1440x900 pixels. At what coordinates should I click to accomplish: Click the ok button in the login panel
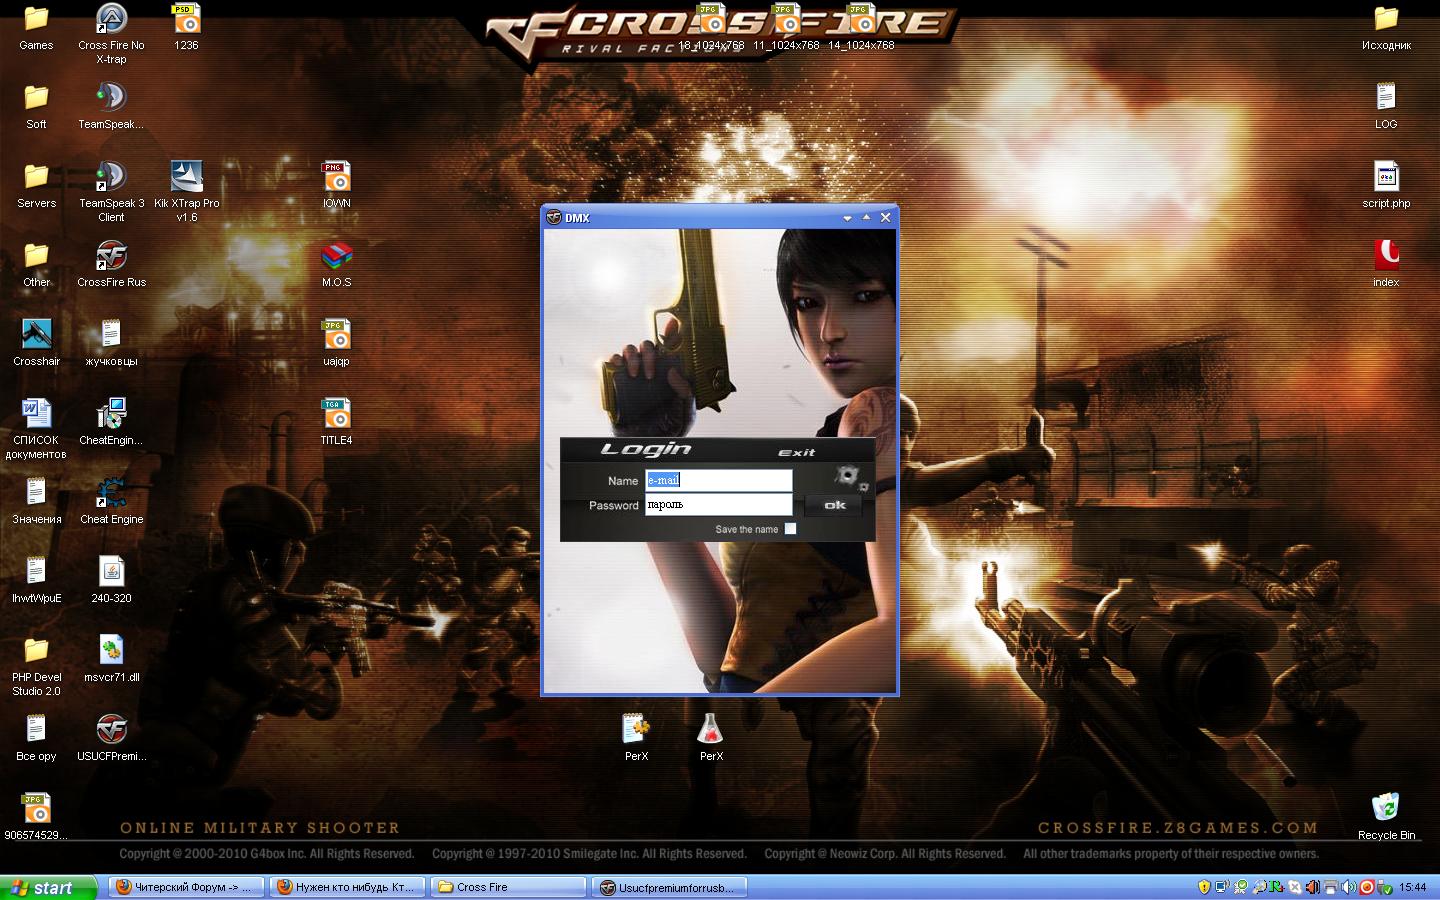(835, 506)
